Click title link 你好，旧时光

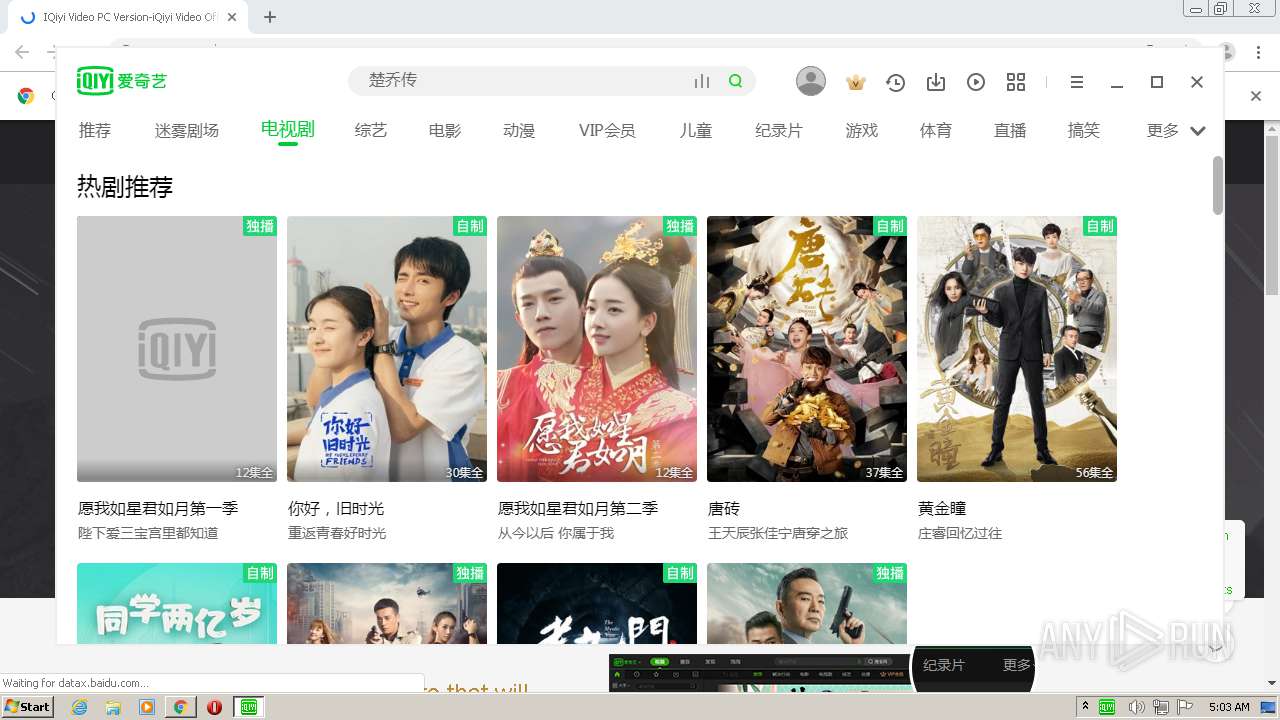click(336, 508)
